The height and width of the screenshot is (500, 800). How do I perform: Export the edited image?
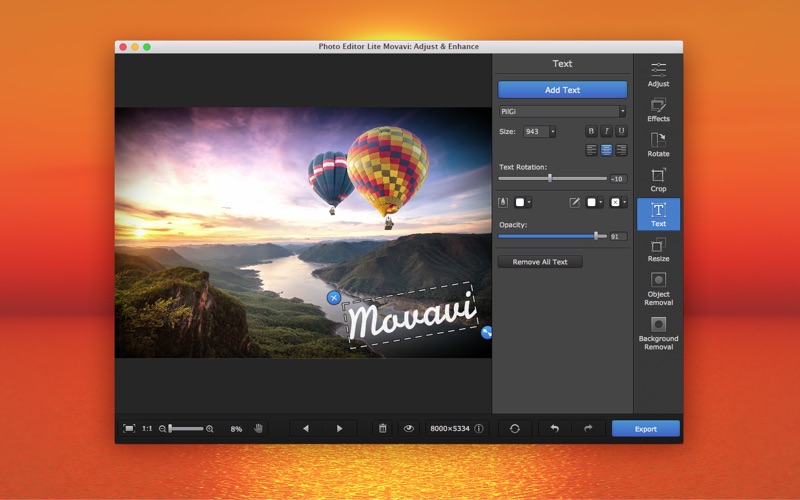[x=645, y=429]
